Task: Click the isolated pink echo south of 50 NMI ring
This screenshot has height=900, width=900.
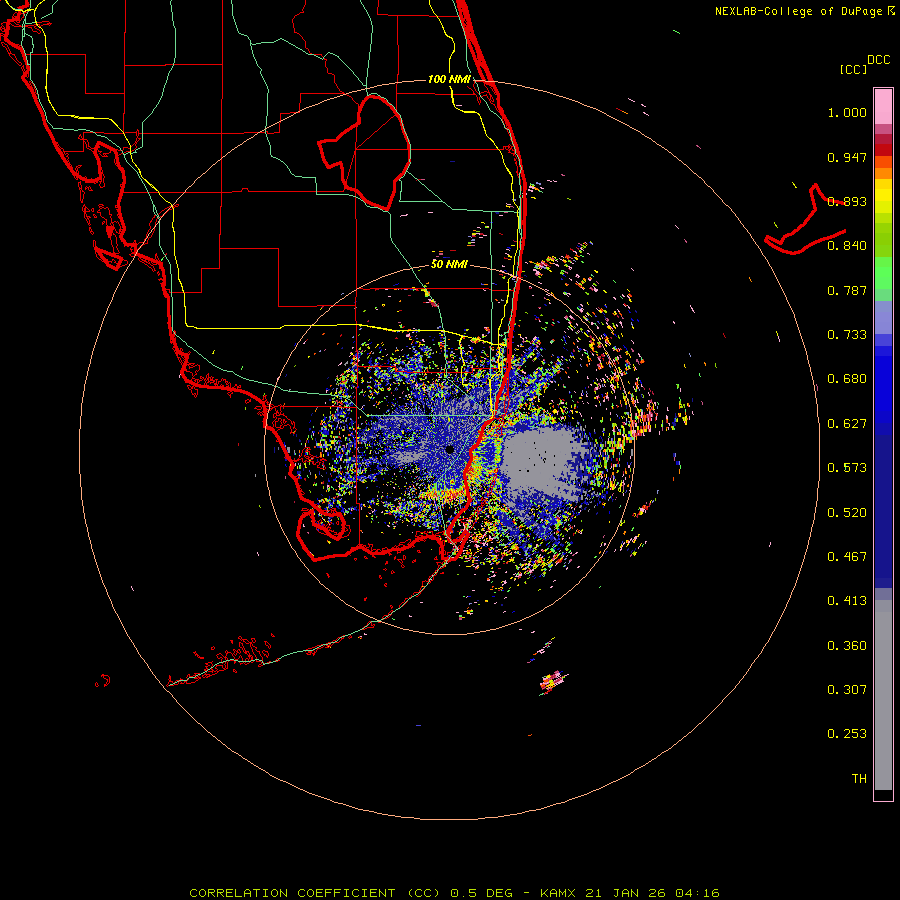Action: click(x=553, y=681)
